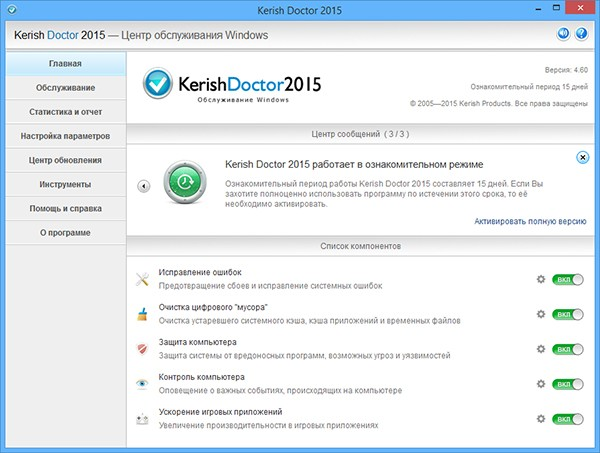Click the Версия: 4.60 text

[x=566, y=70]
